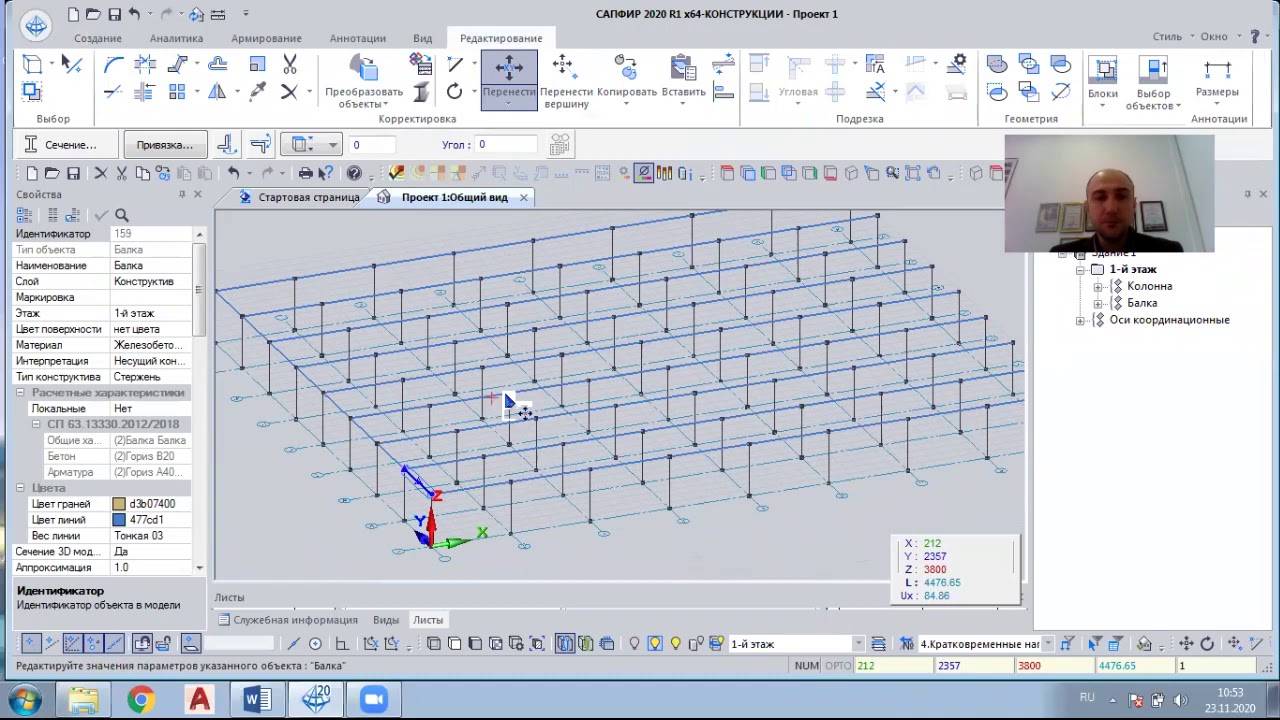Click the Угол input field
This screenshot has width=1280, height=720.
point(506,145)
